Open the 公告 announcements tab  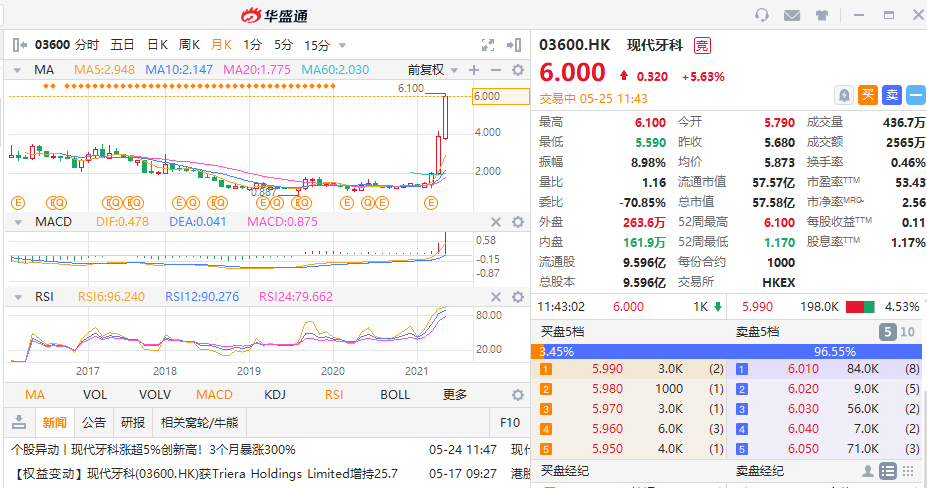[93, 422]
